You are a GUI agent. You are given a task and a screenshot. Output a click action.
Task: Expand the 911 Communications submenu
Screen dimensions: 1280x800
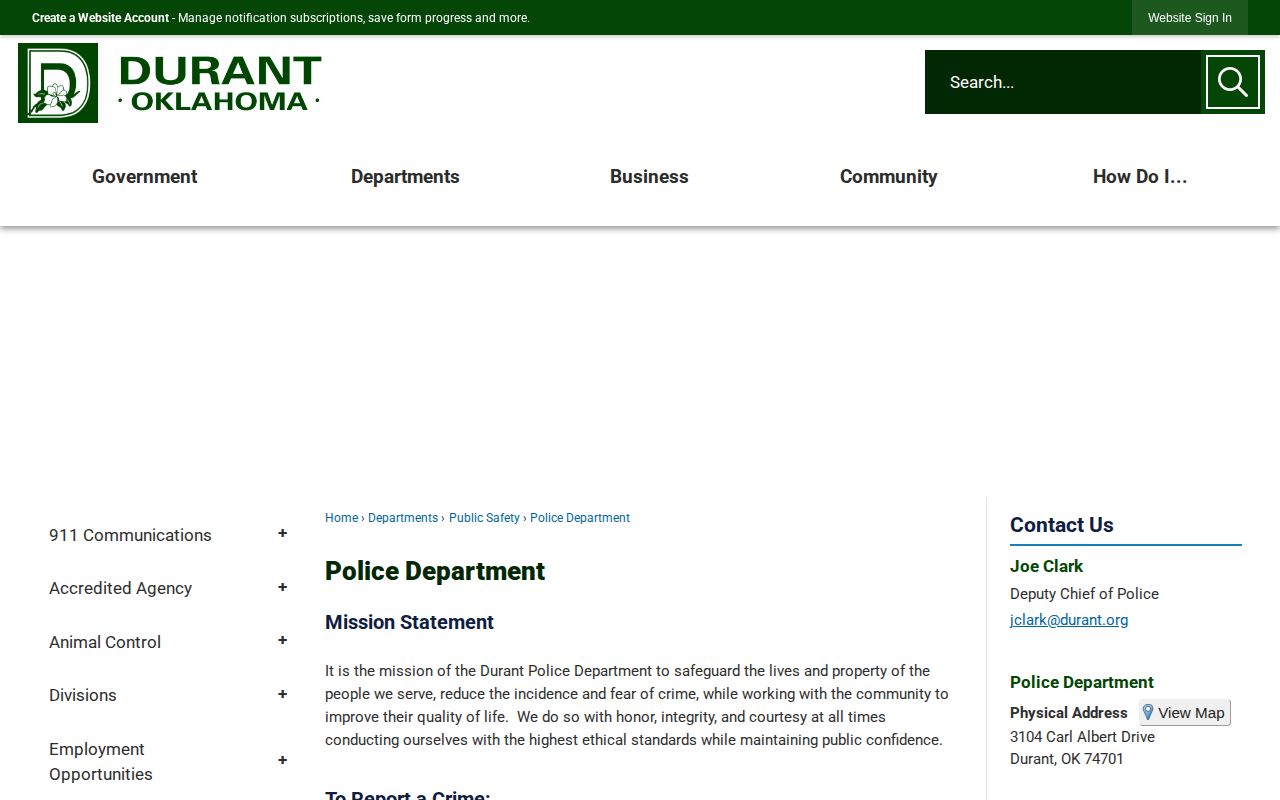282,534
